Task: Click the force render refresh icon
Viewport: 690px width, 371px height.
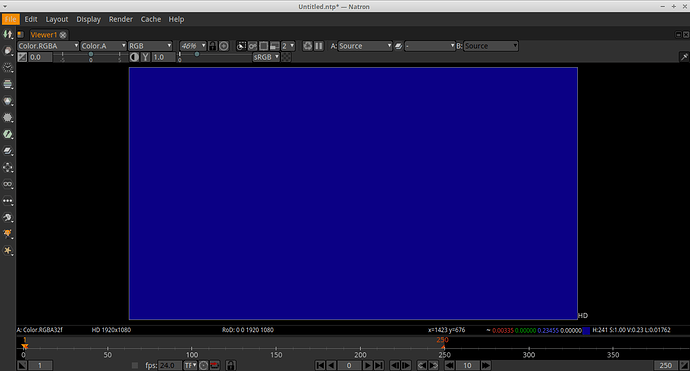Action: 308,46
